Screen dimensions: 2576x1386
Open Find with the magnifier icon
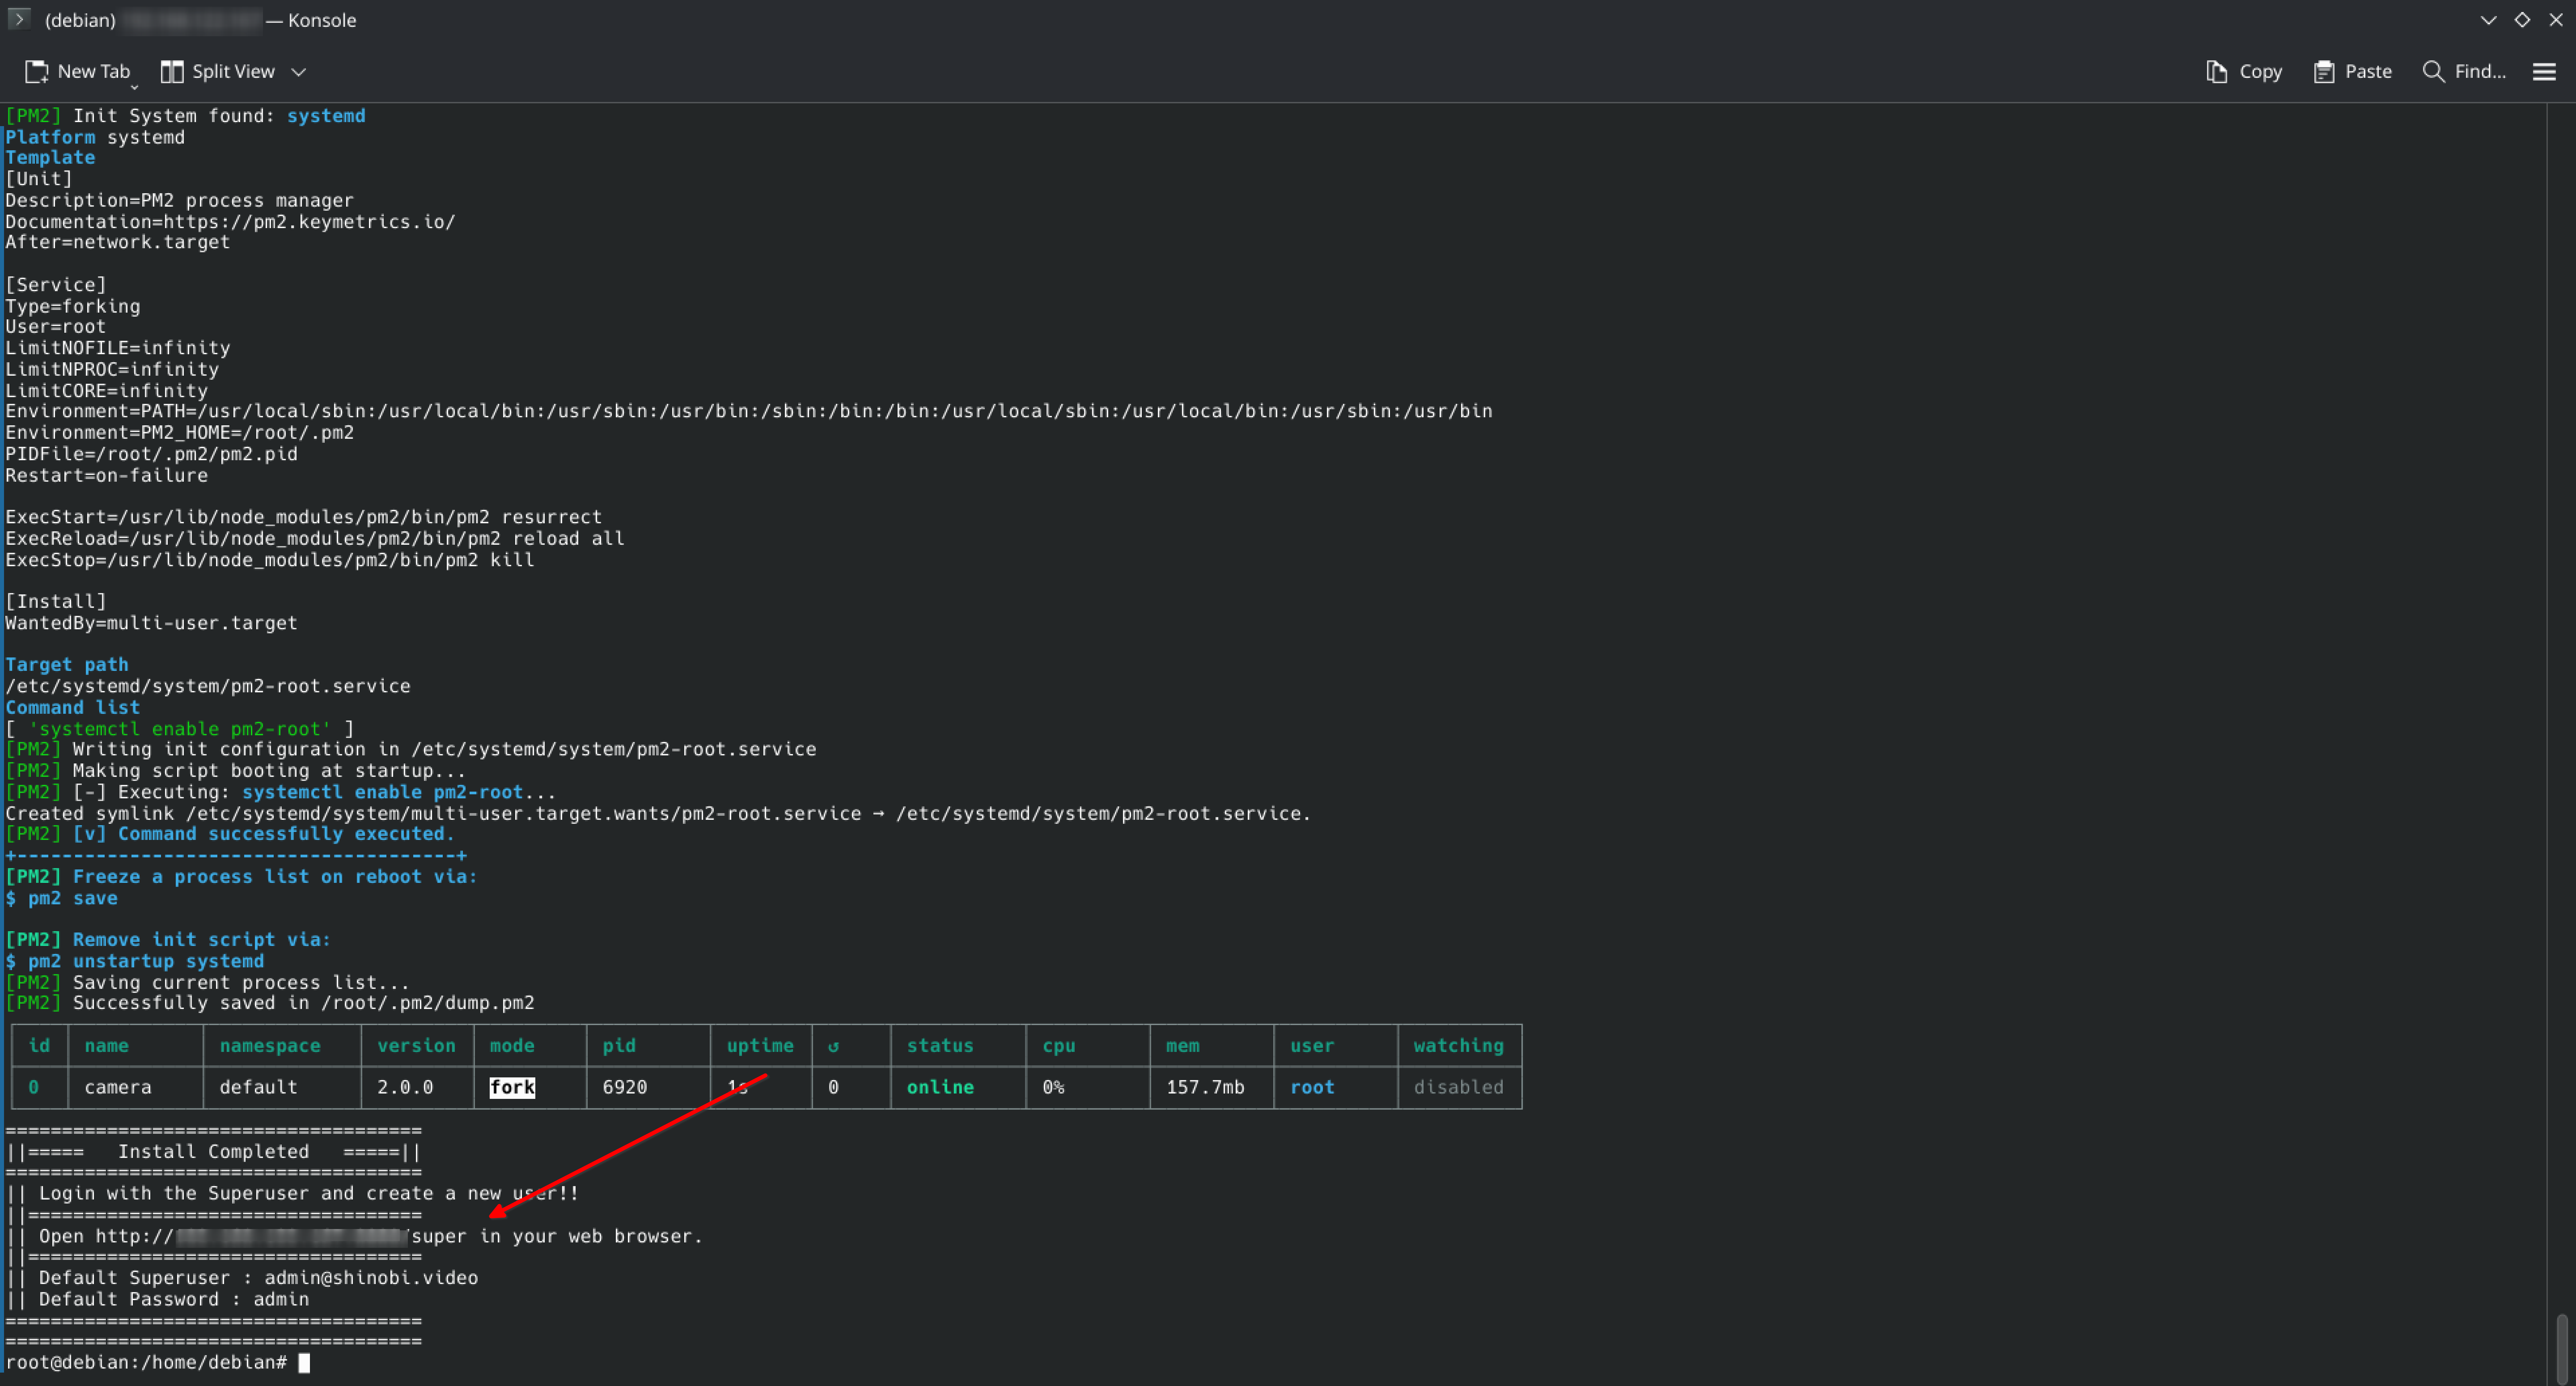click(2433, 71)
